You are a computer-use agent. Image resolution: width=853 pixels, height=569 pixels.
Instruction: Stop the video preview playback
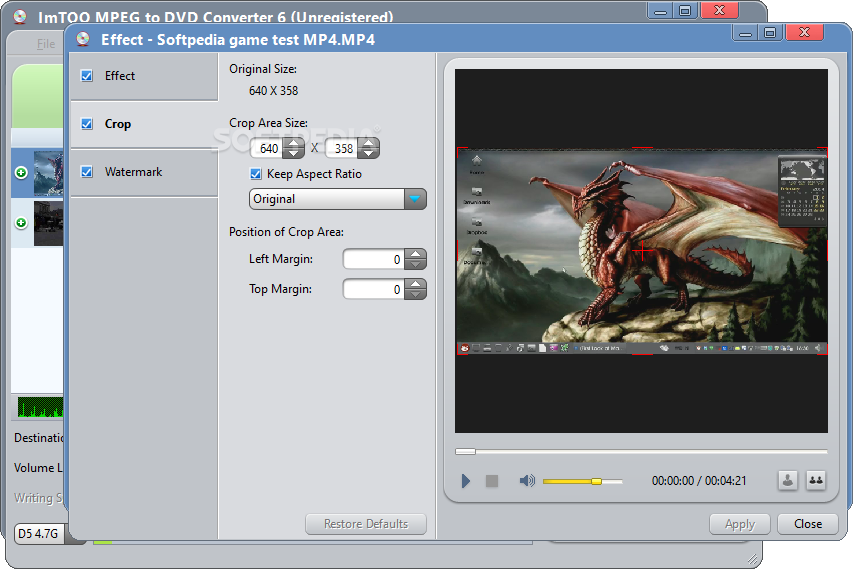(492, 481)
